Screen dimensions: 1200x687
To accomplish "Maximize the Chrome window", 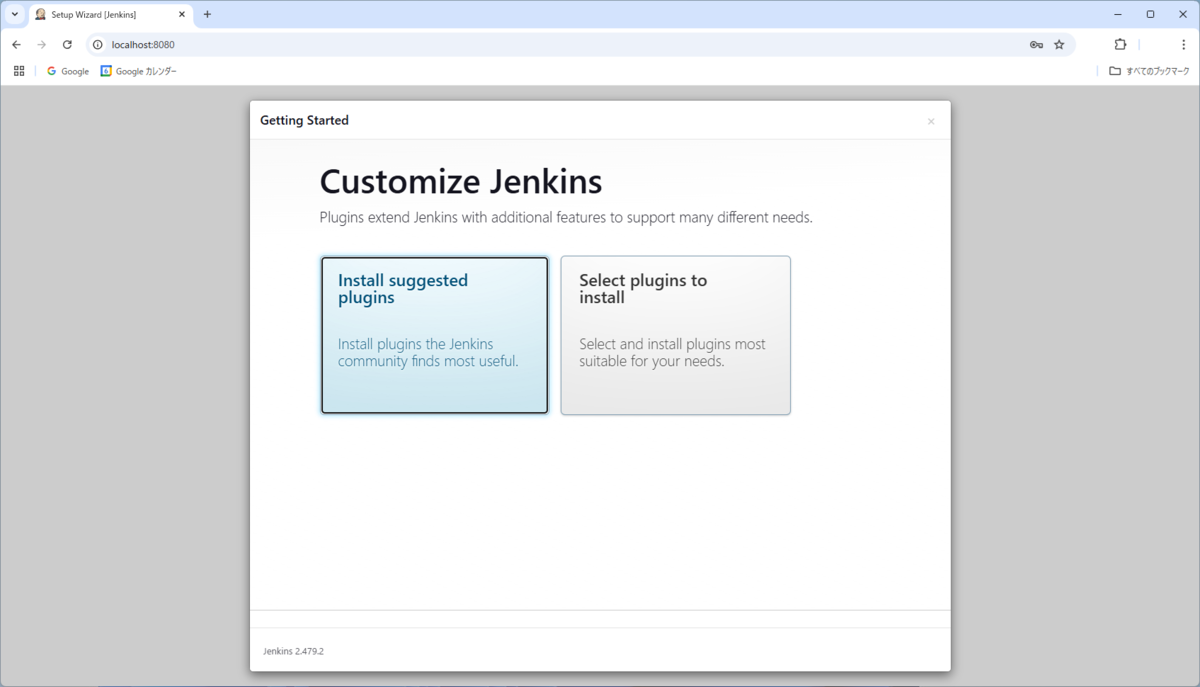I will (1150, 14).
